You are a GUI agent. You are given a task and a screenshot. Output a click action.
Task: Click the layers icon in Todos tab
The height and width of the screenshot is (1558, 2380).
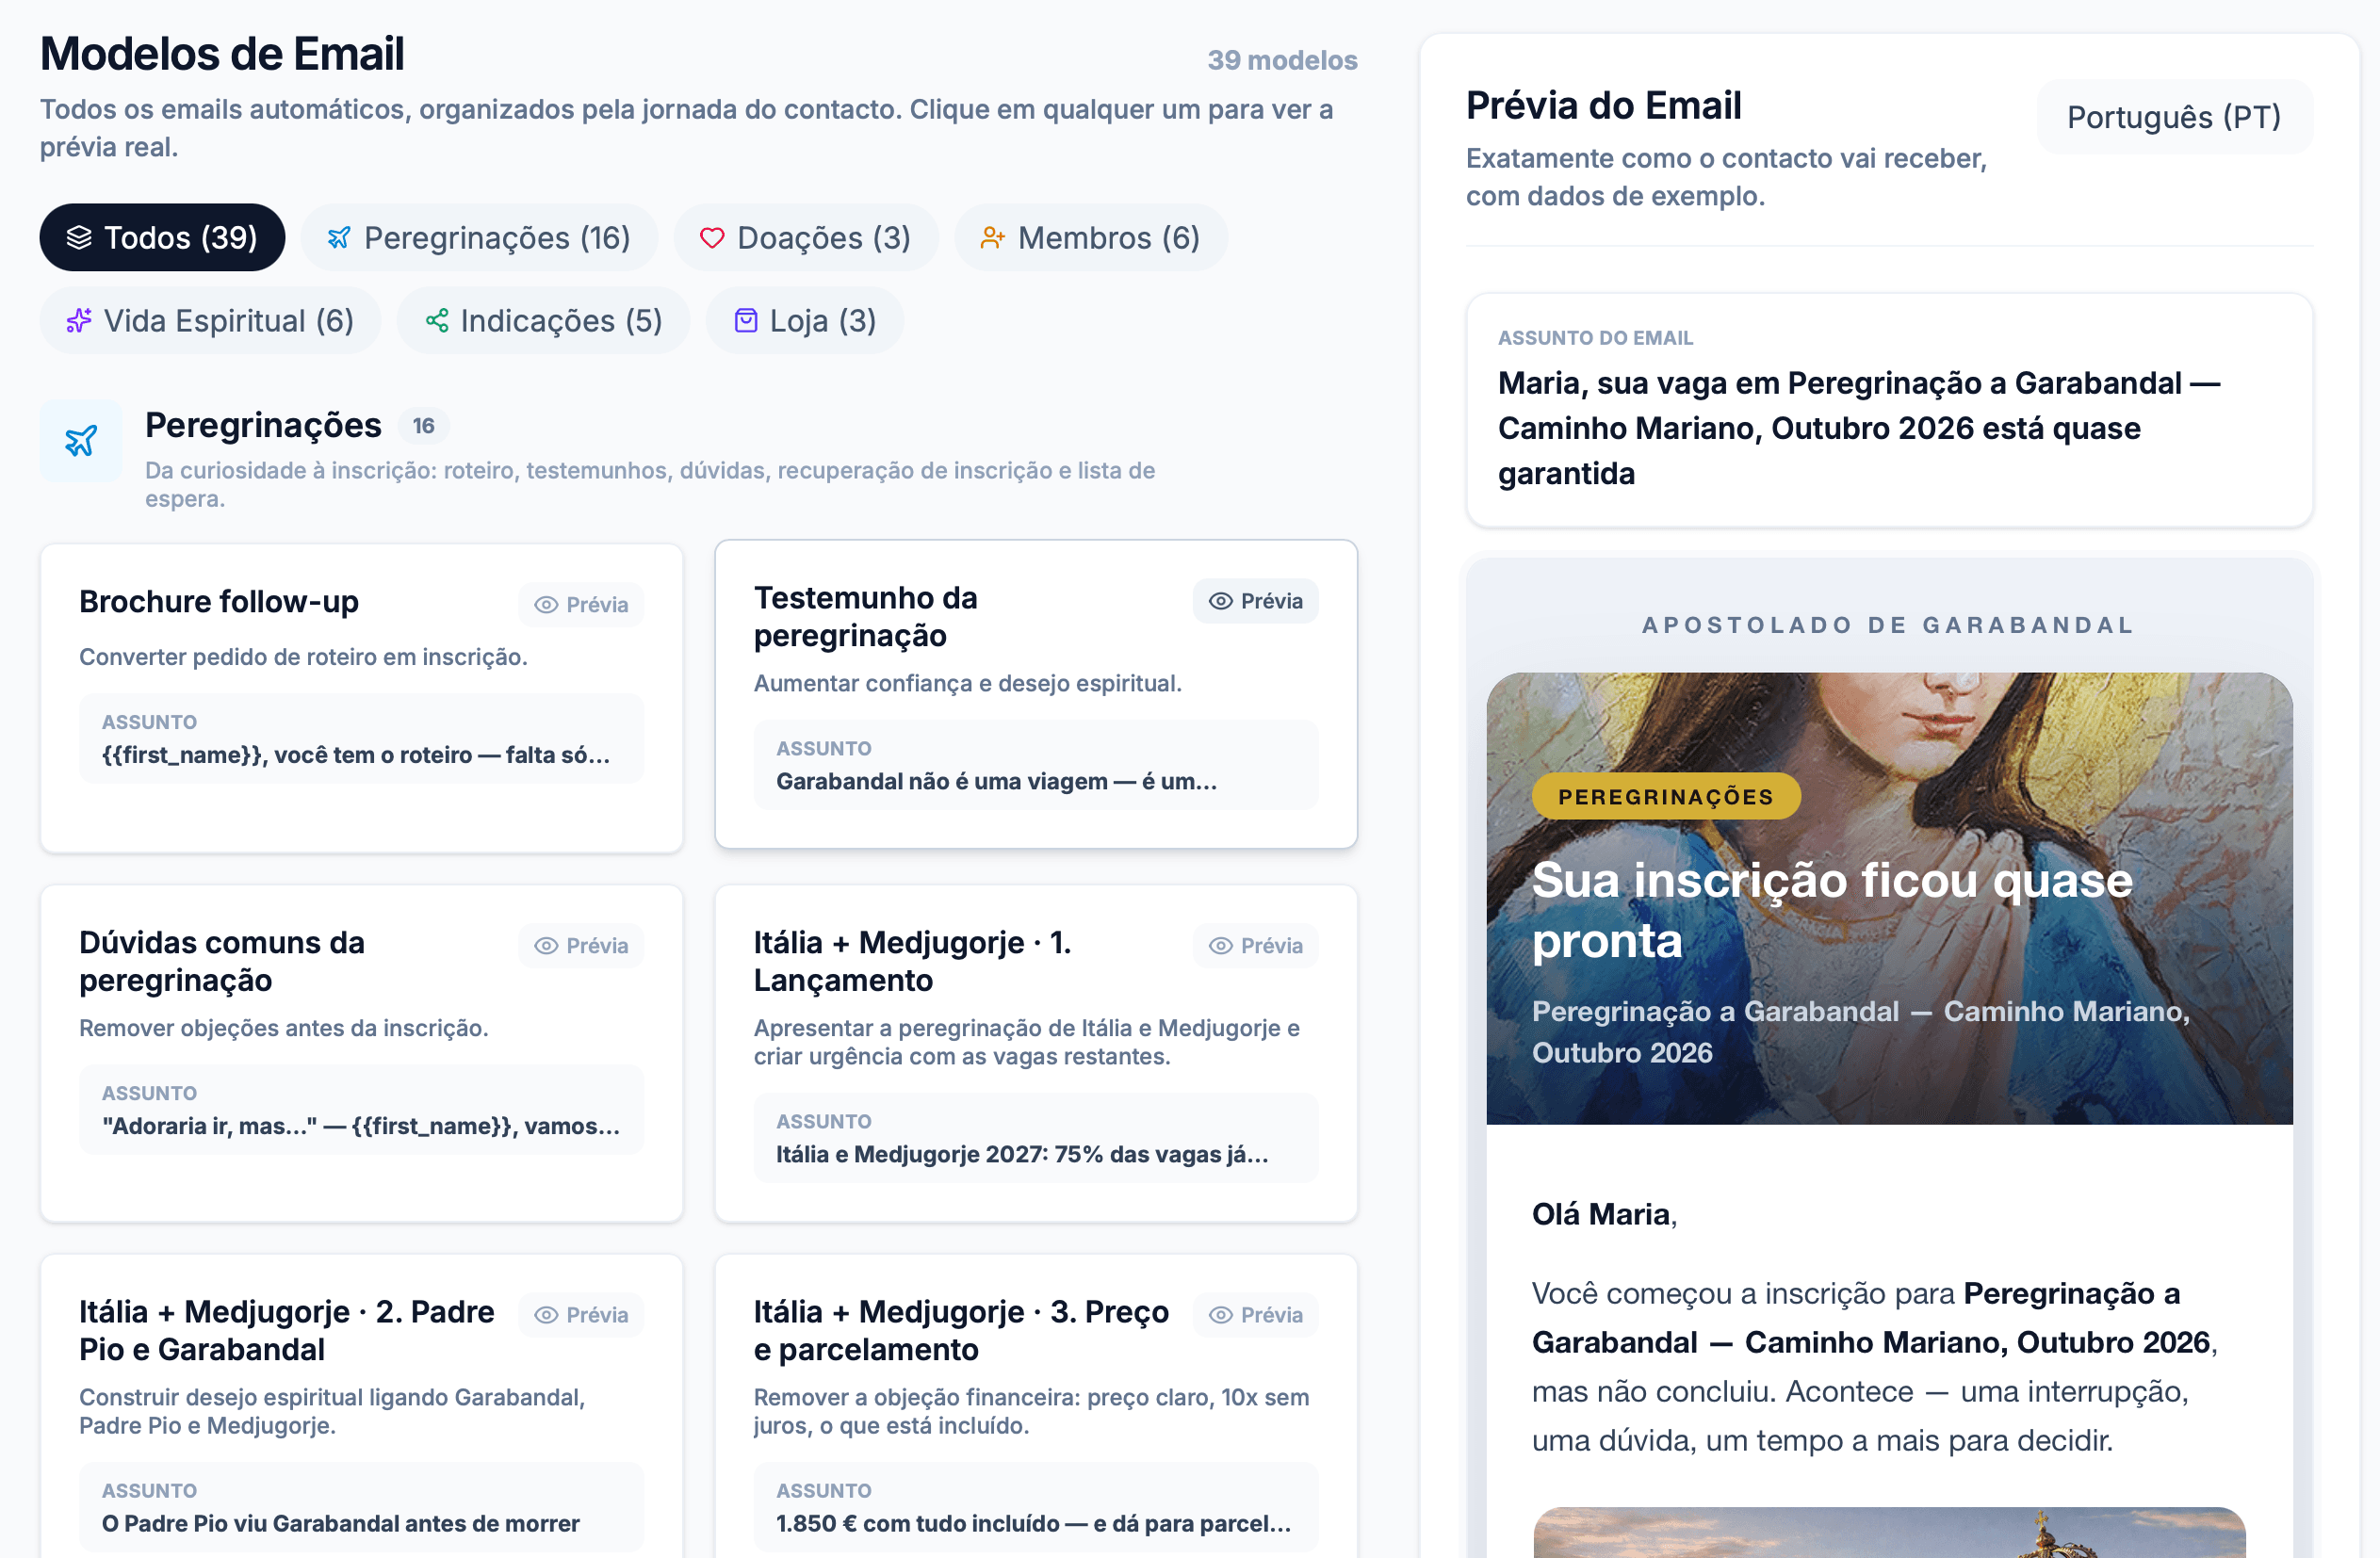pos(79,237)
